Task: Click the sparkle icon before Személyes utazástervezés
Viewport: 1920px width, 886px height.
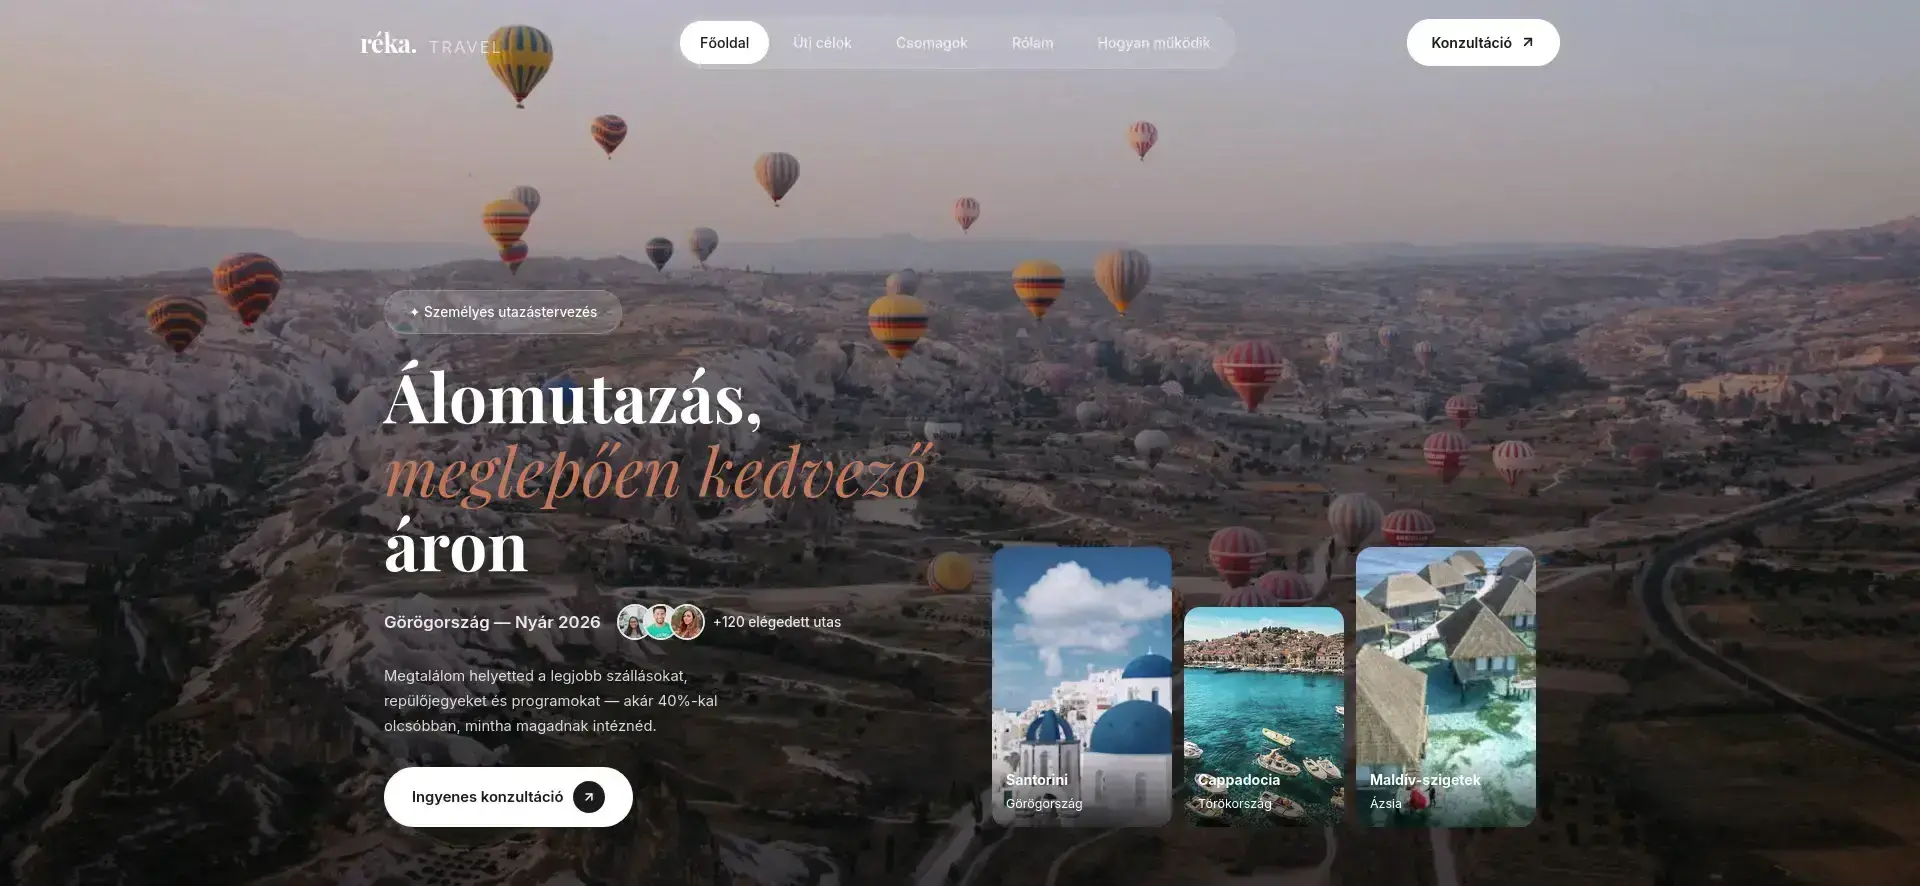Action: [x=414, y=312]
